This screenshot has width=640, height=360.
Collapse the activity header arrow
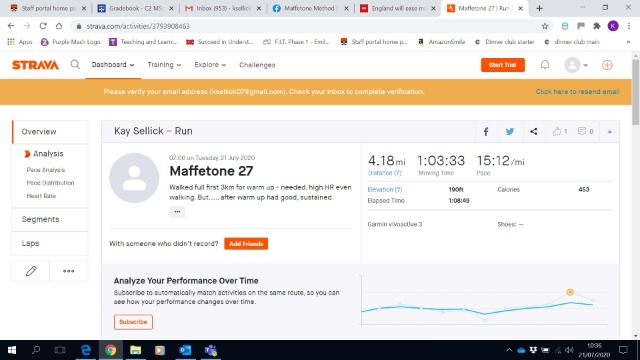pyautogui.click(x=609, y=131)
